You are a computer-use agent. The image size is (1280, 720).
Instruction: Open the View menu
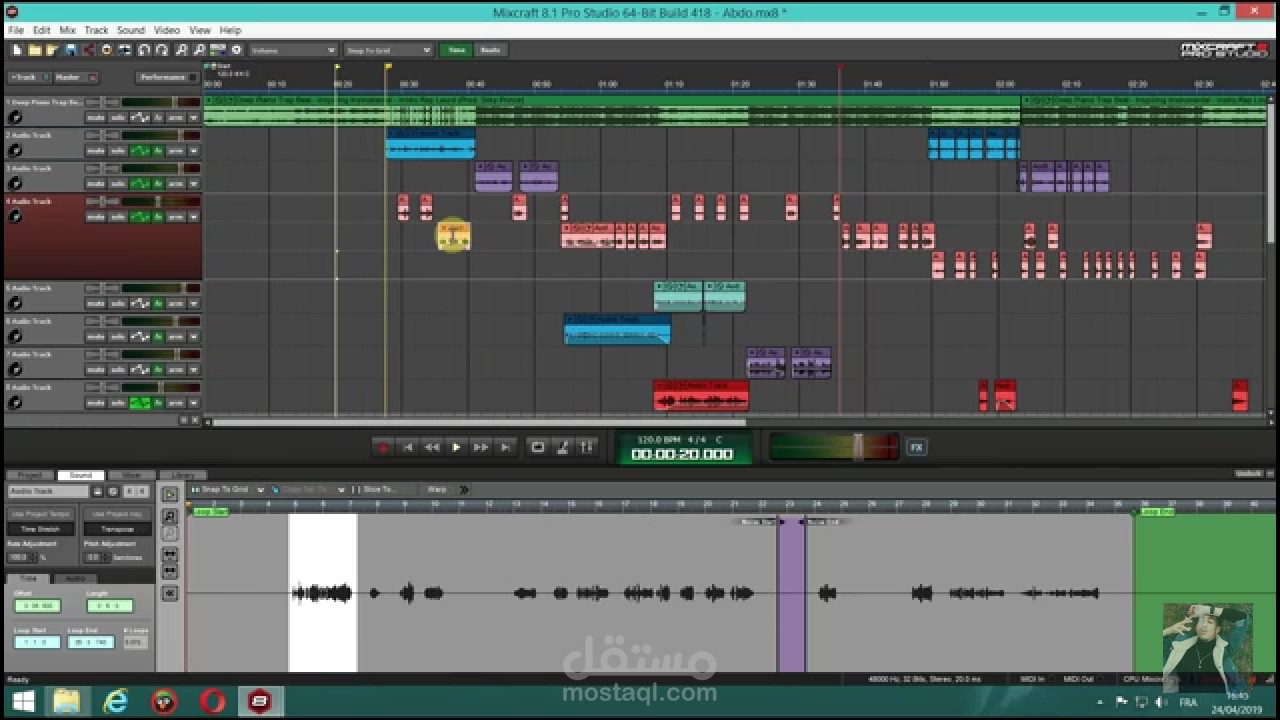pos(200,31)
